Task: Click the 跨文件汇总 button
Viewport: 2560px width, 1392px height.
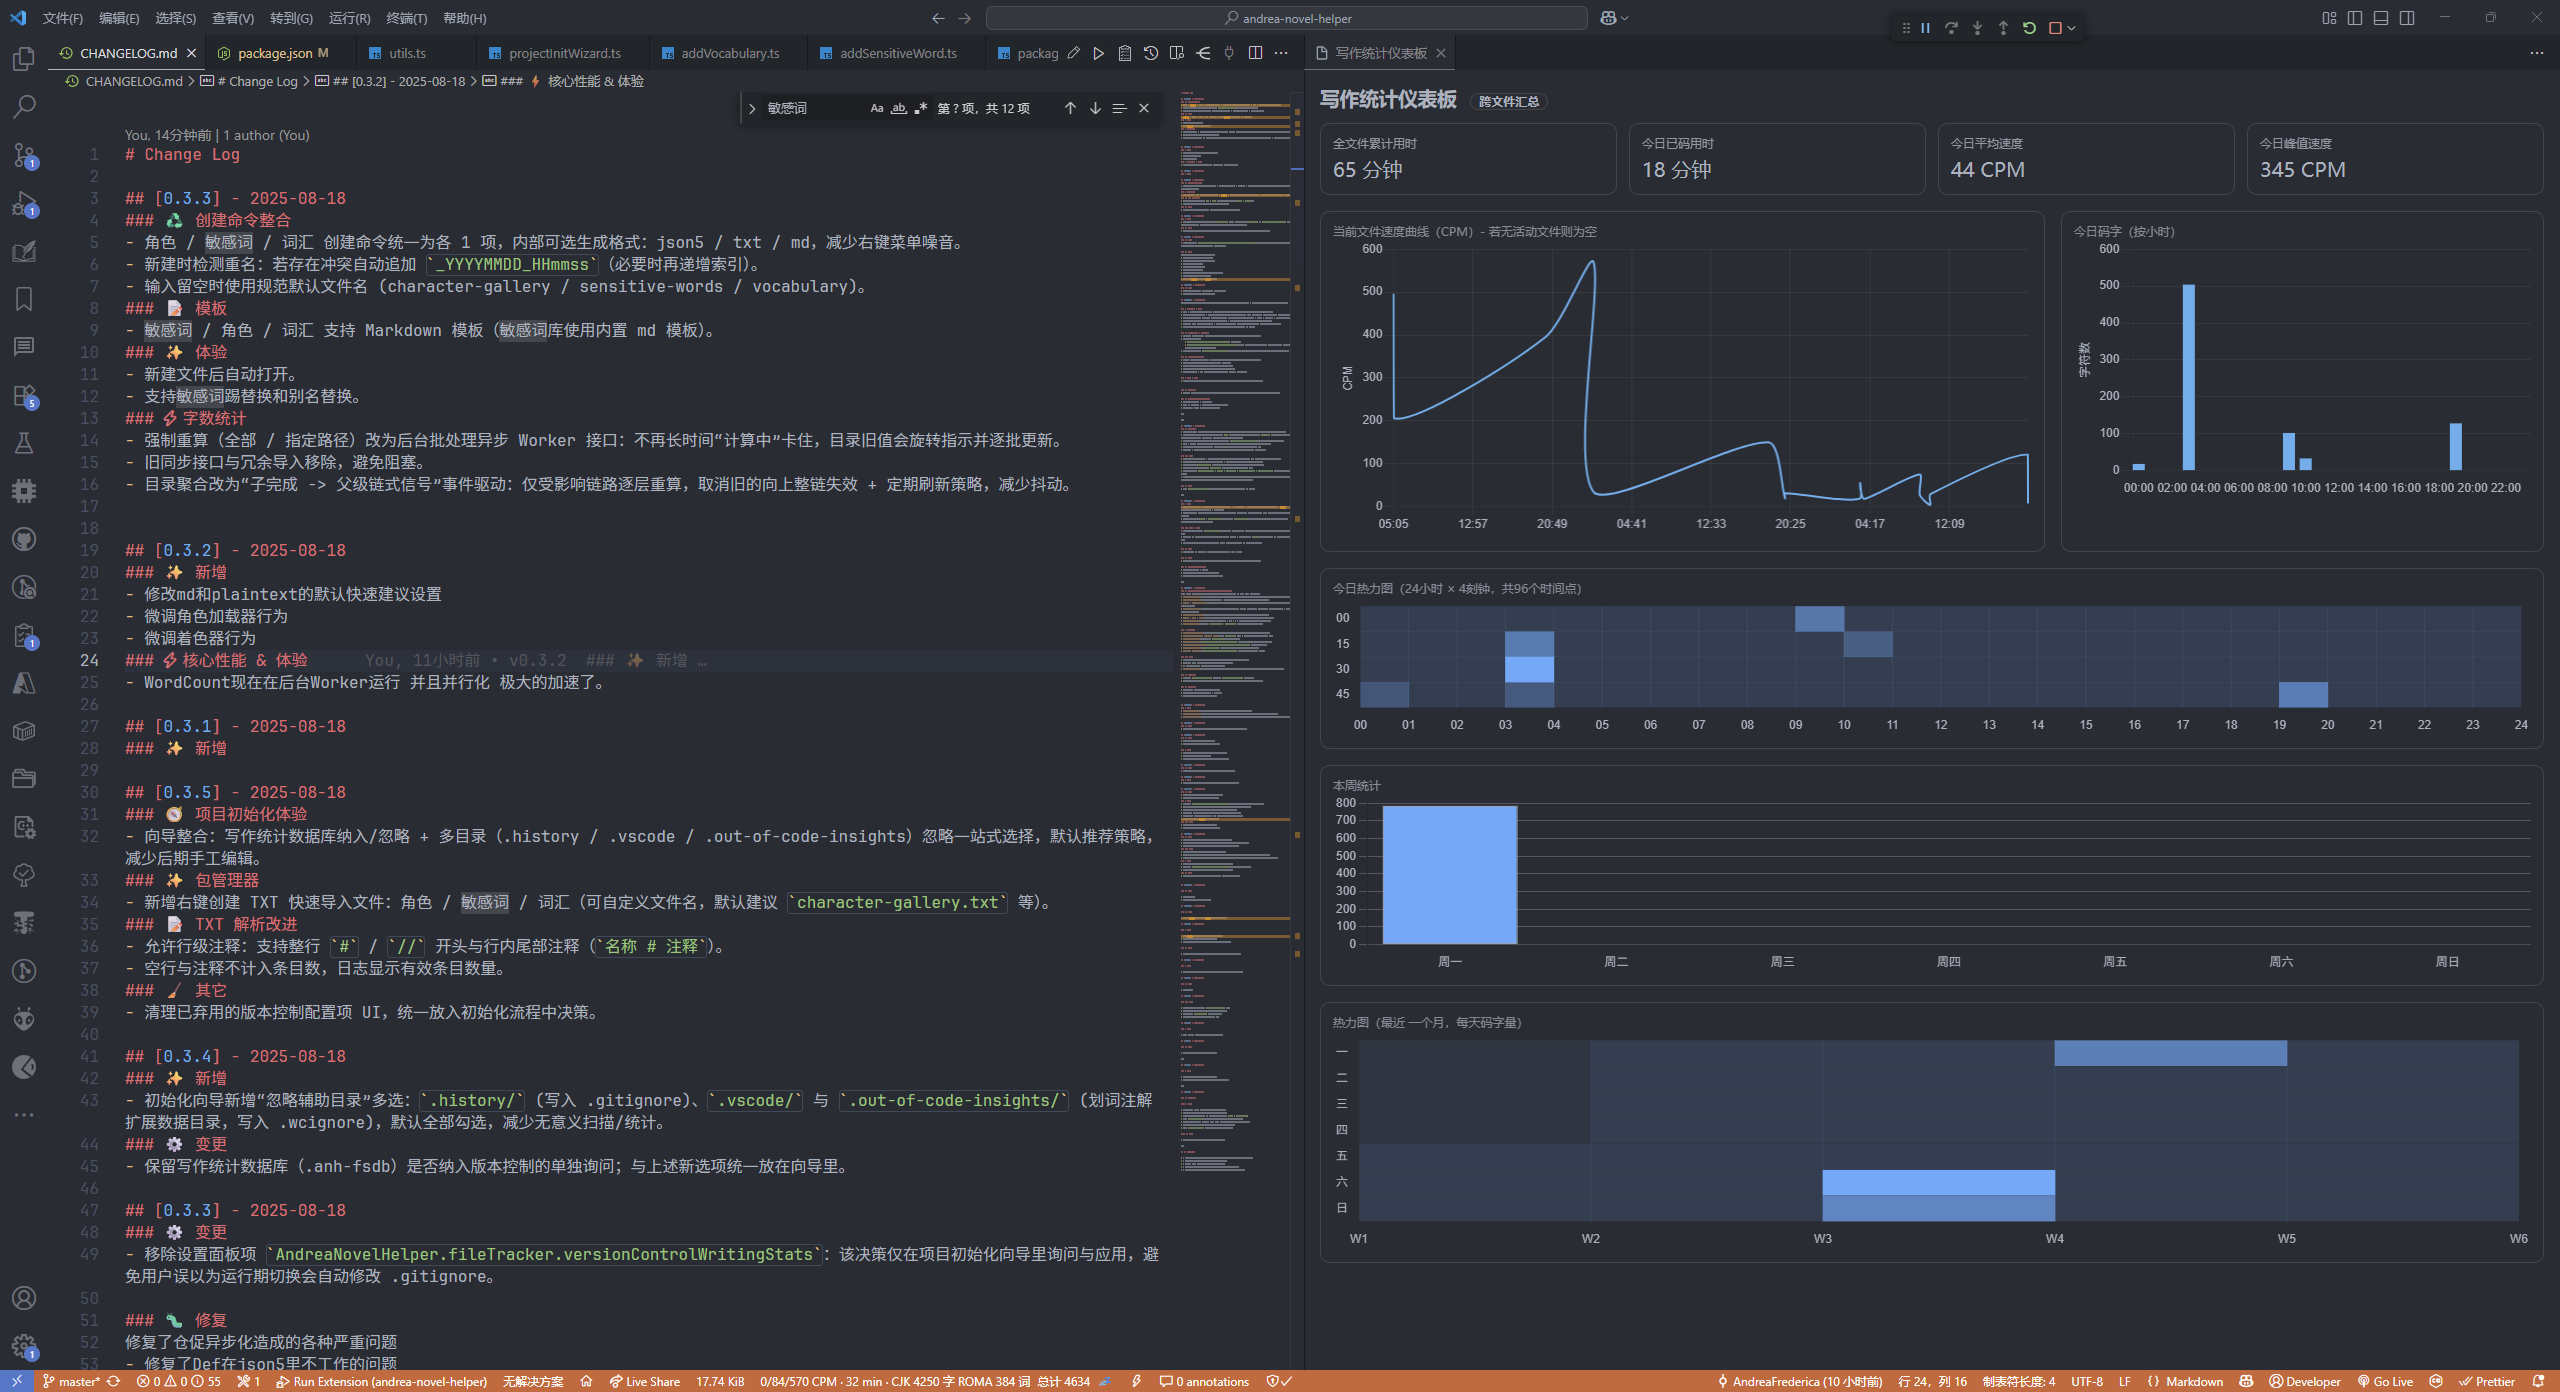Action: point(1508,101)
